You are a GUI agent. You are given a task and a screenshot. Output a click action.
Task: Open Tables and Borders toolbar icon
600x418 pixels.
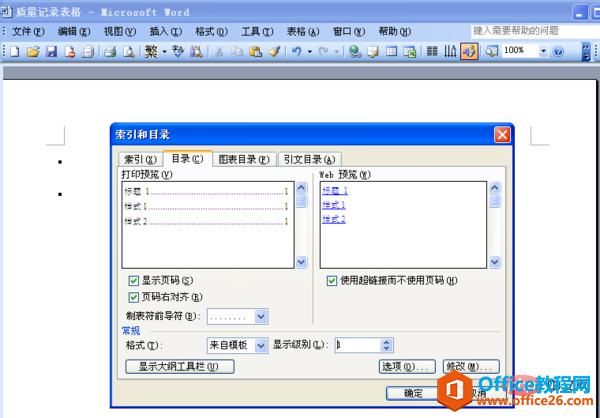373,51
